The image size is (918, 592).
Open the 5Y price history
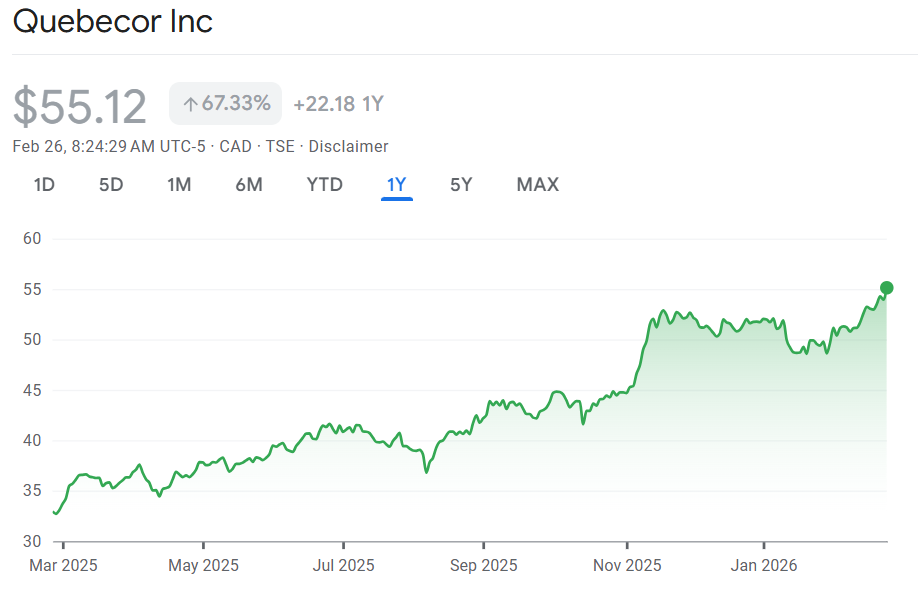[461, 184]
